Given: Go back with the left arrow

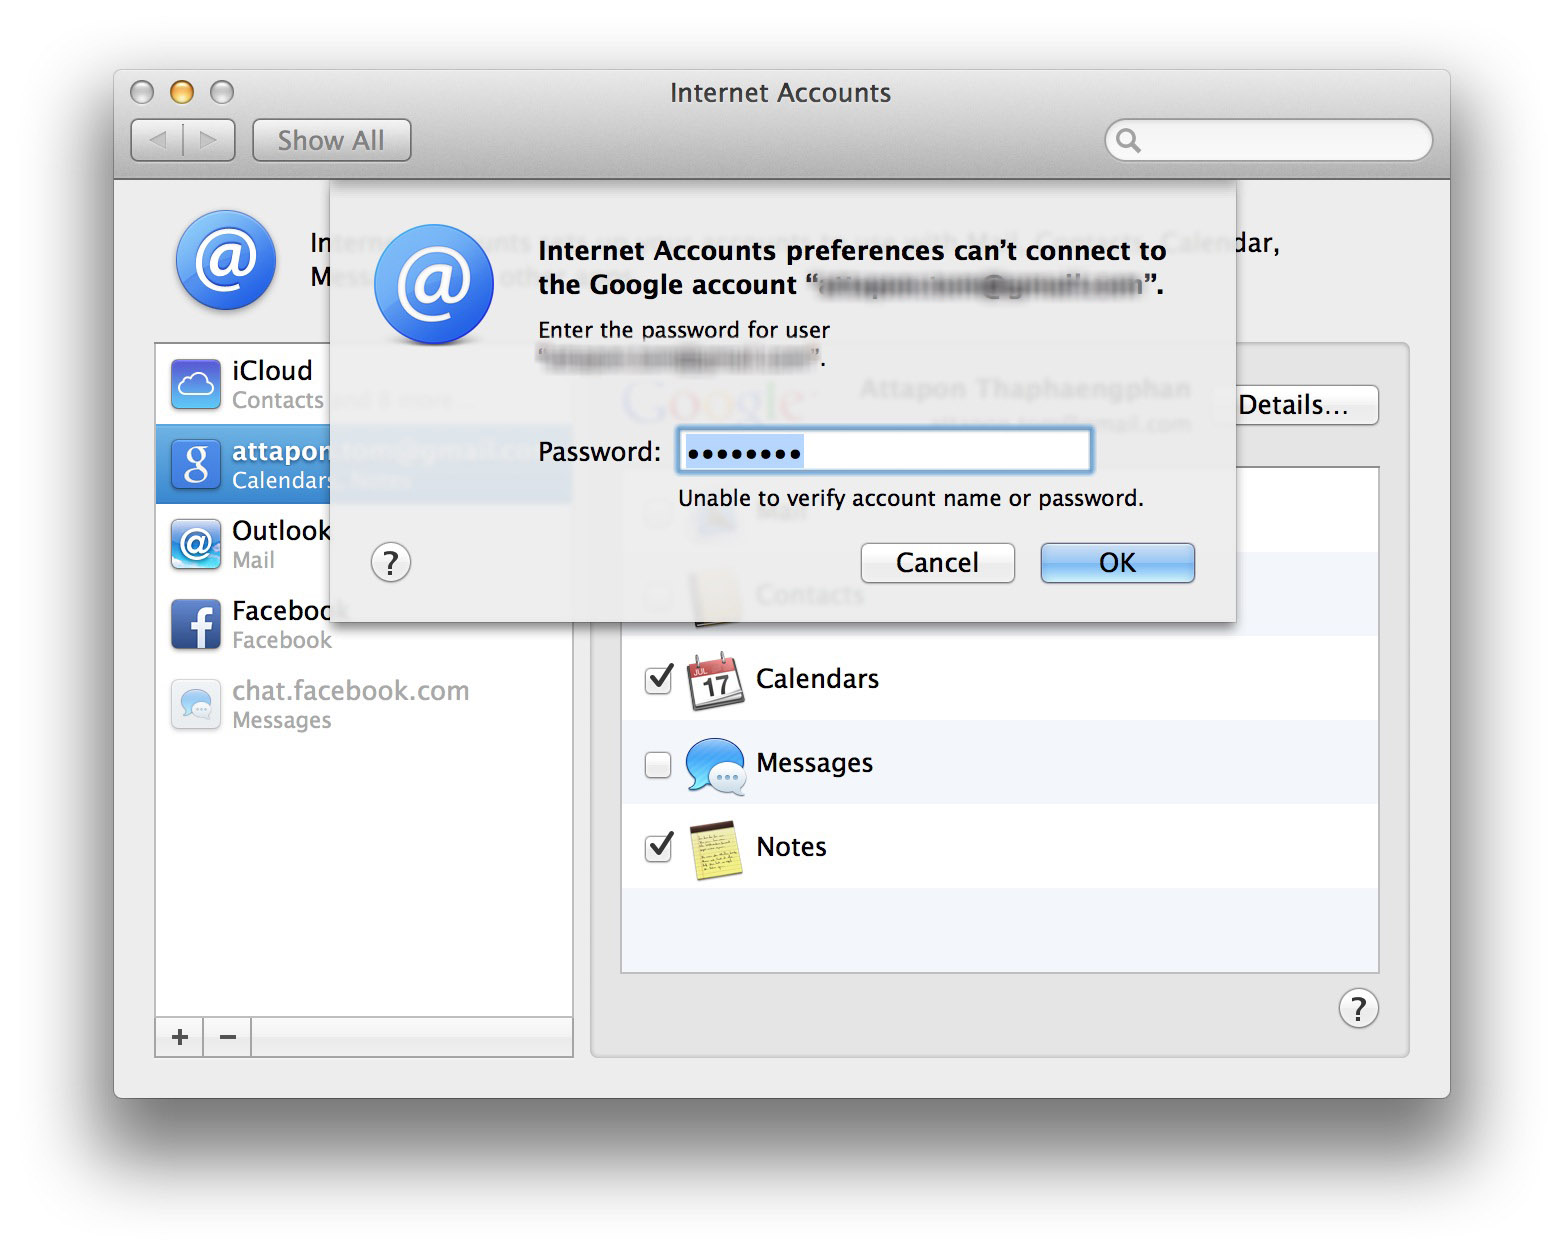Looking at the screenshot, I should pyautogui.click(x=157, y=140).
